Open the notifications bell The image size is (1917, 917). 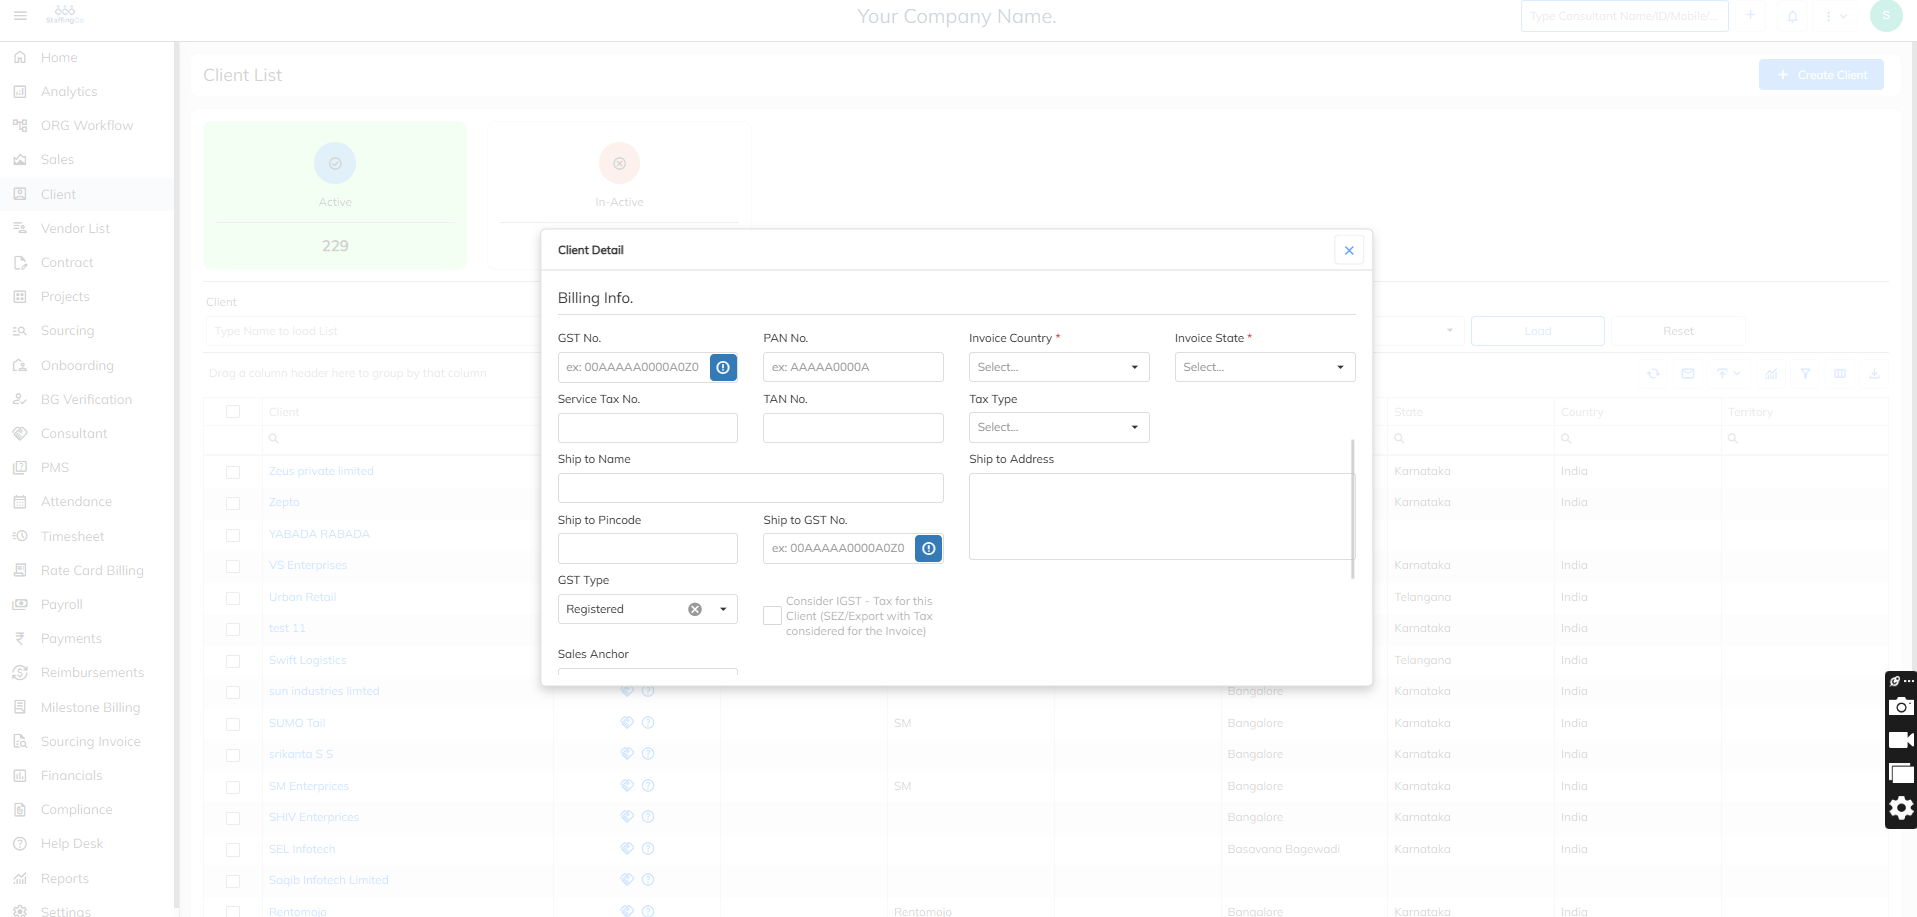coord(1793,16)
